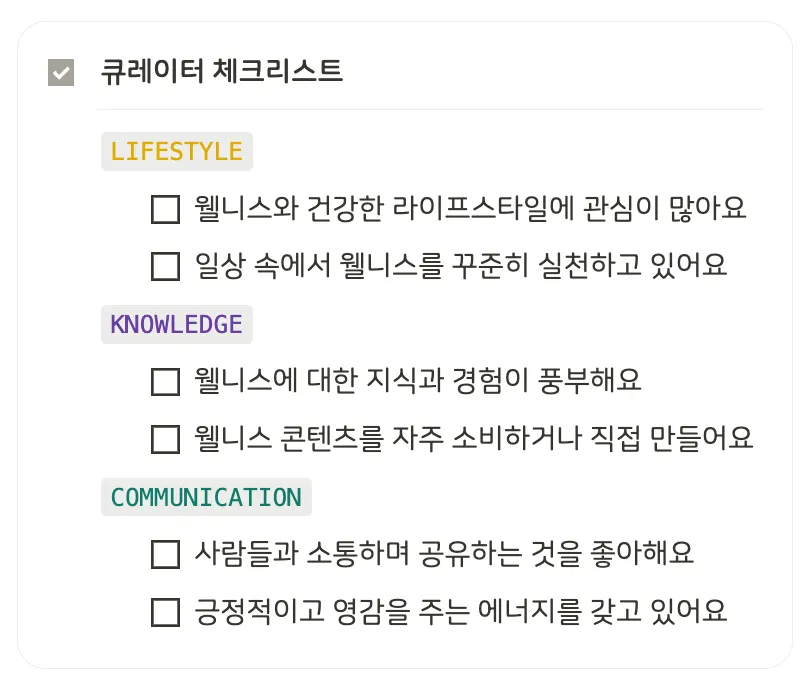Click the text 웰니스 콘텐츠를 자주 소비하거나 직접 만들어요
The height and width of the screenshot is (688, 812).
click(x=473, y=438)
